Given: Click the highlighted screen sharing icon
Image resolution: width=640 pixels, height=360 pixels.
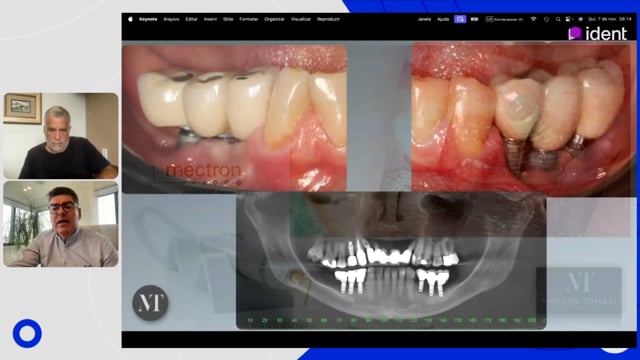Looking at the screenshot, I should coord(460,19).
